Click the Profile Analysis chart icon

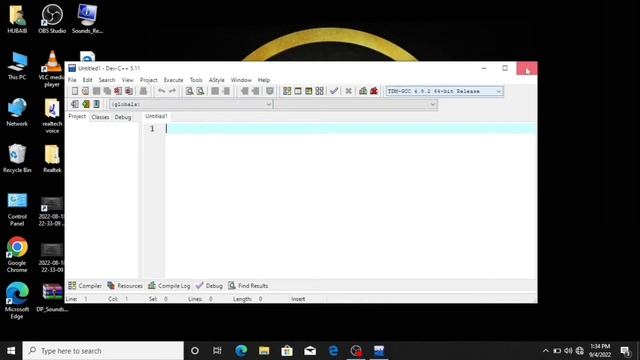[x=363, y=91]
